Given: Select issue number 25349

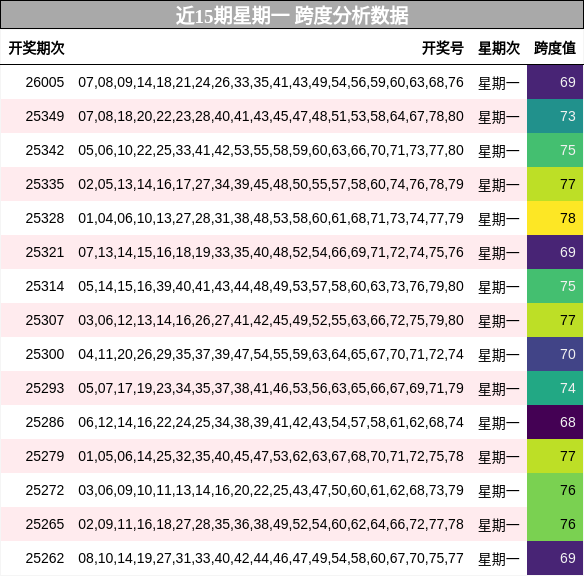Looking at the screenshot, I should click(45, 116).
